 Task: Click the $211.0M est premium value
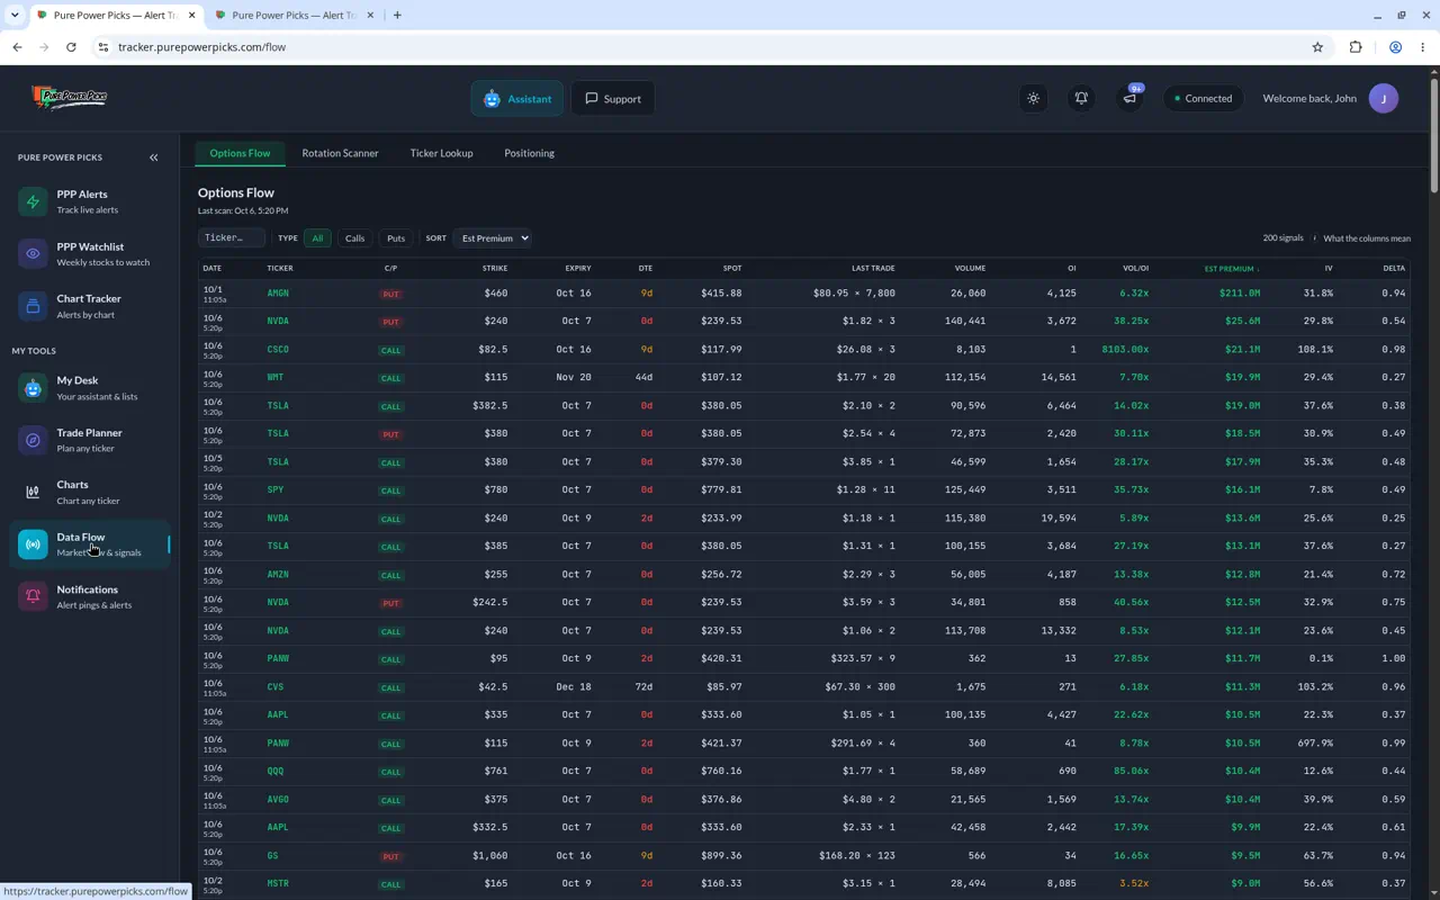point(1239,293)
